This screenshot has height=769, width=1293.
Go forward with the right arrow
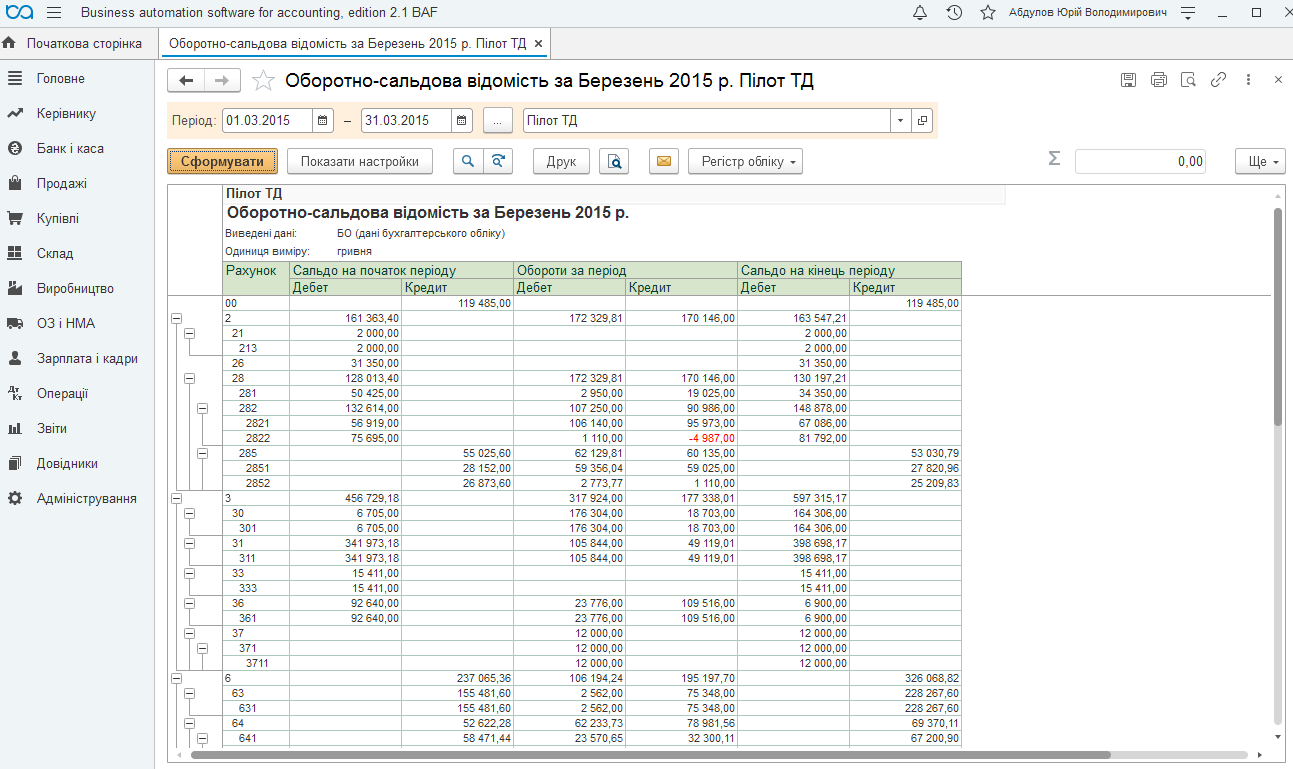click(222, 81)
